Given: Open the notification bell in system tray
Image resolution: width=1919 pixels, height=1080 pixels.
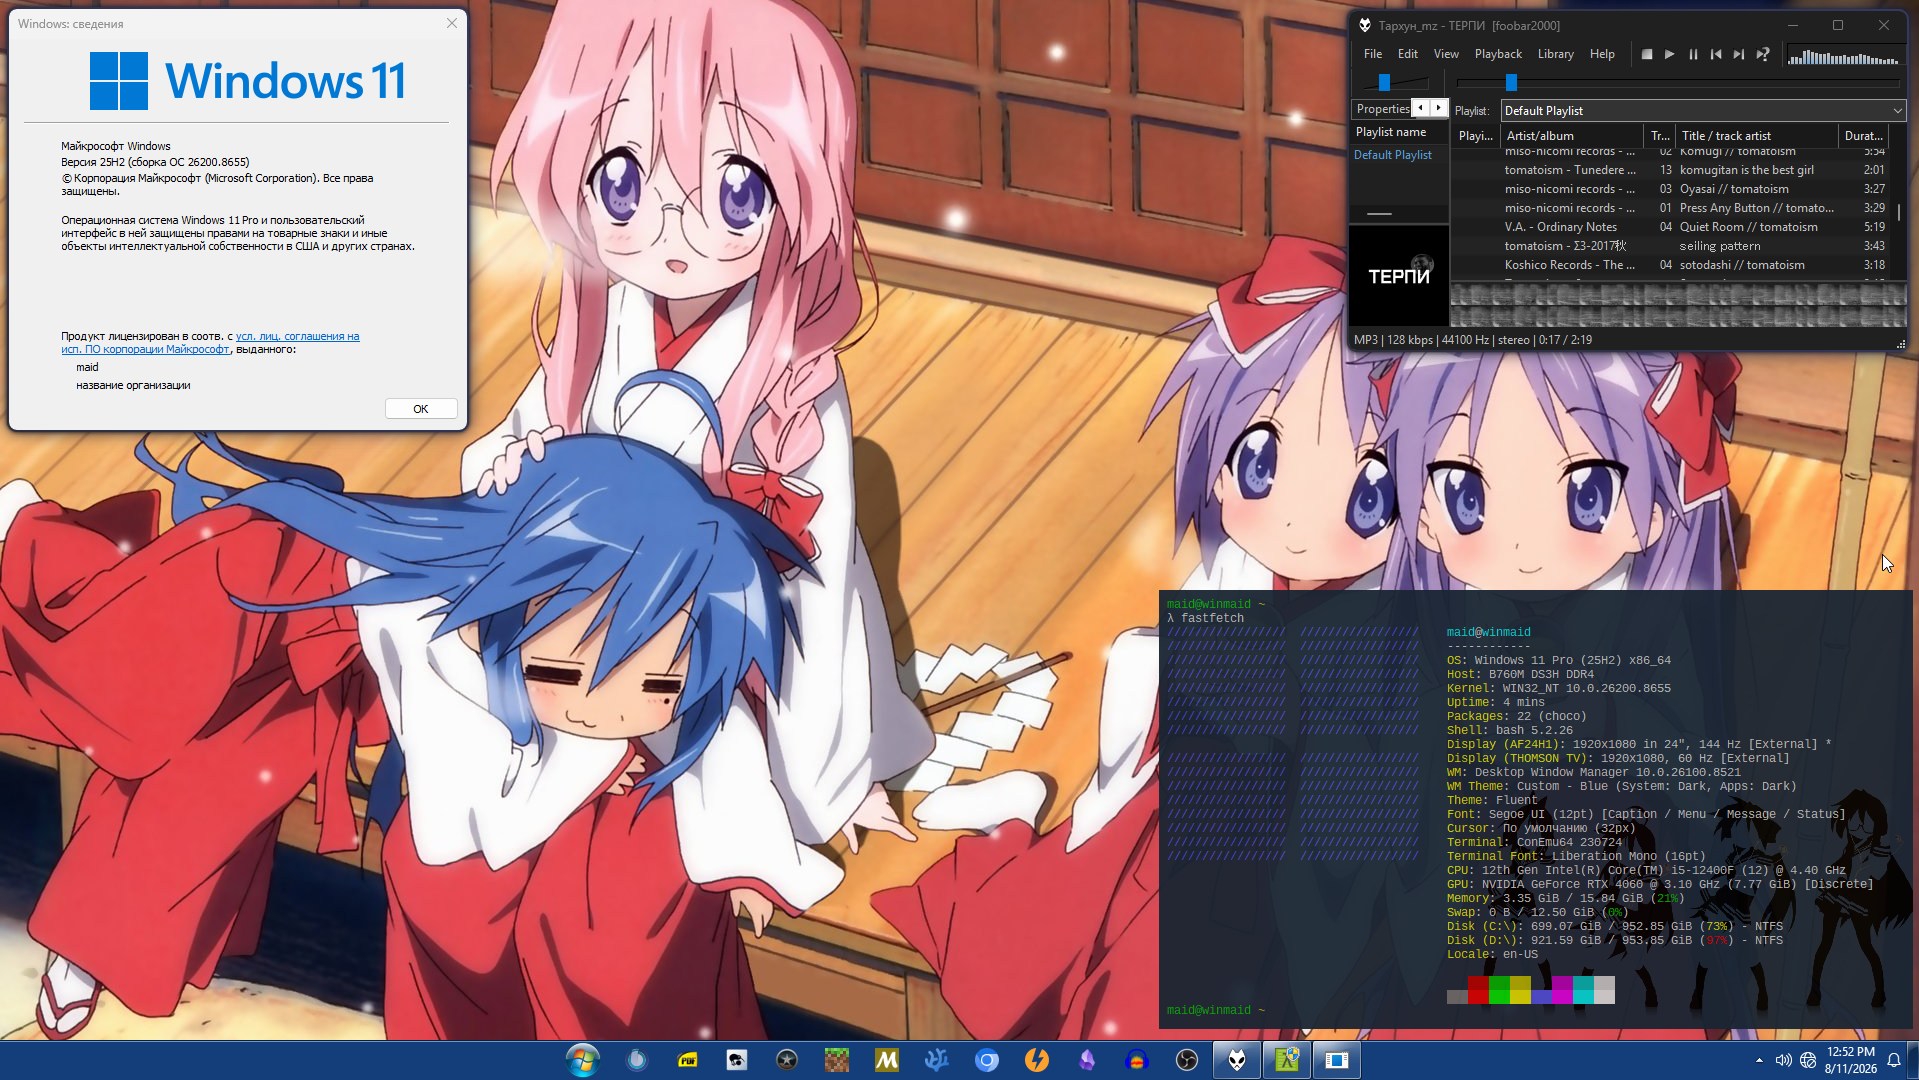Looking at the screenshot, I should point(1894,1060).
